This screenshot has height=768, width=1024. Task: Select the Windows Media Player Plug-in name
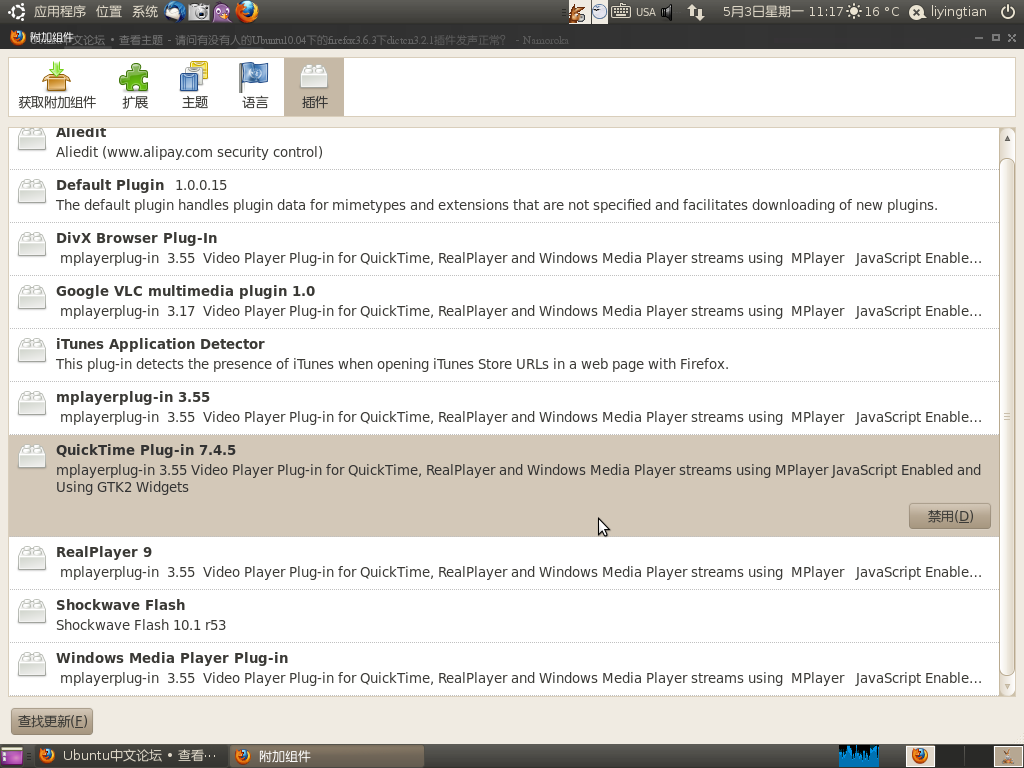(x=172, y=658)
